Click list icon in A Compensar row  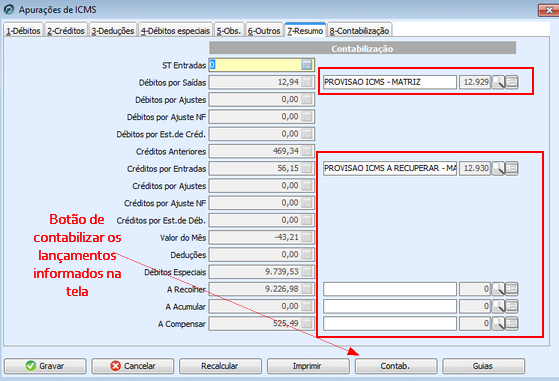[512, 324]
